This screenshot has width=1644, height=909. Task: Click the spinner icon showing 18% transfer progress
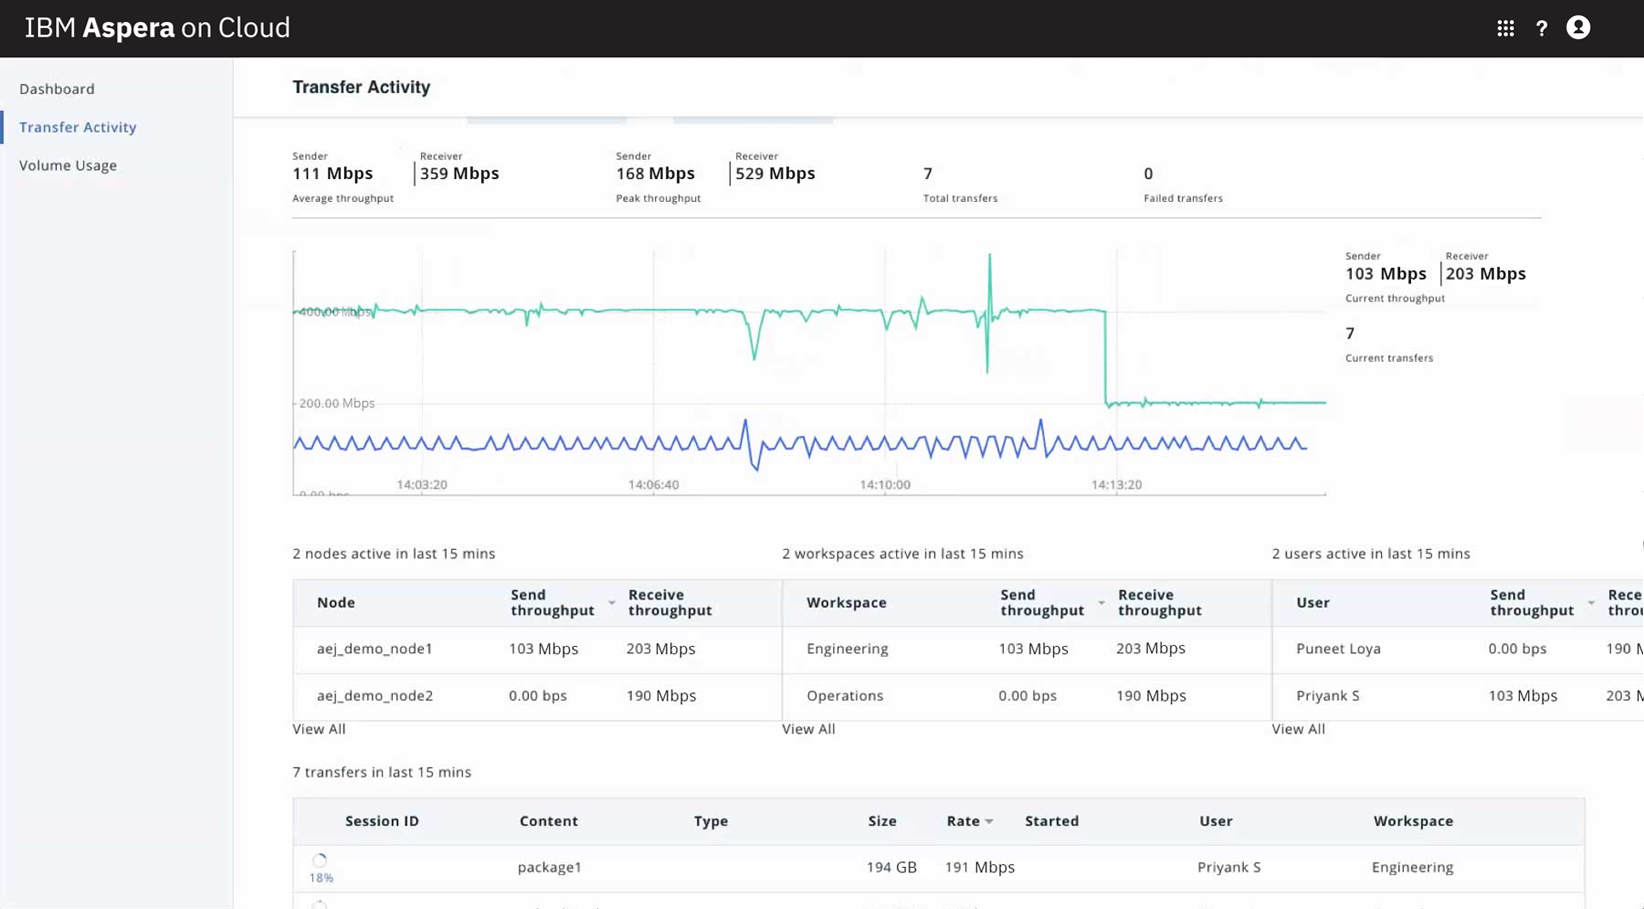pos(320,858)
